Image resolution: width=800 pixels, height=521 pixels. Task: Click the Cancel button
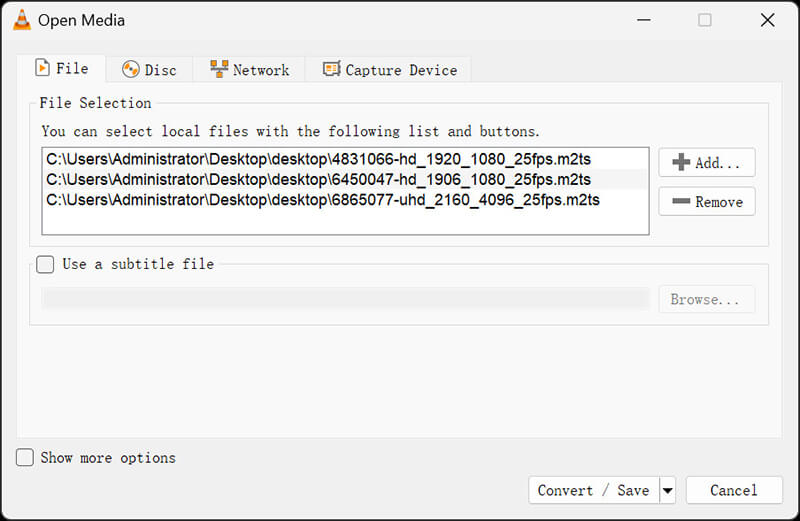click(x=734, y=490)
